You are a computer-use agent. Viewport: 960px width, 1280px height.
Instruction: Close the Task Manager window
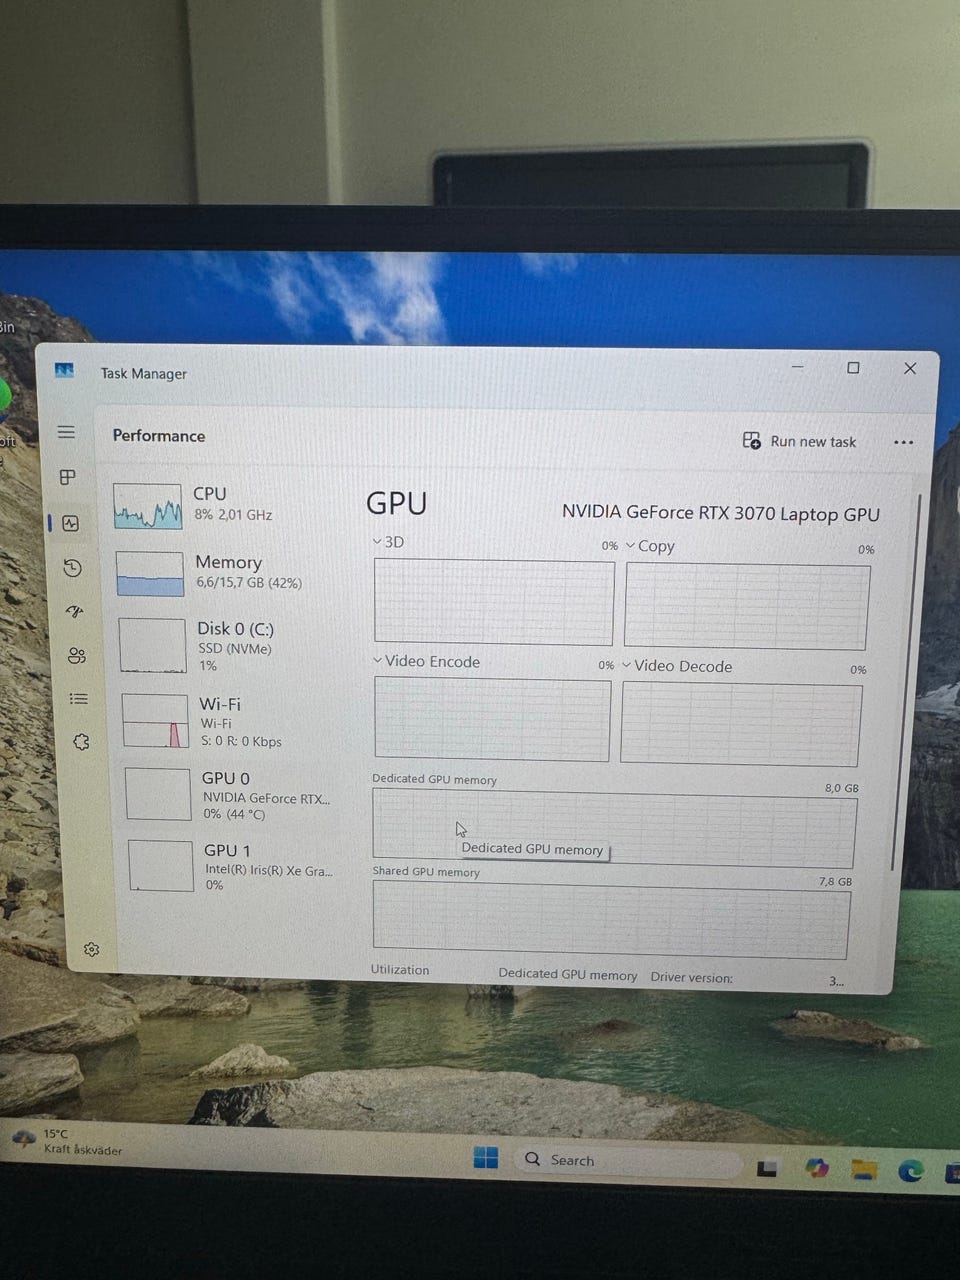[910, 368]
